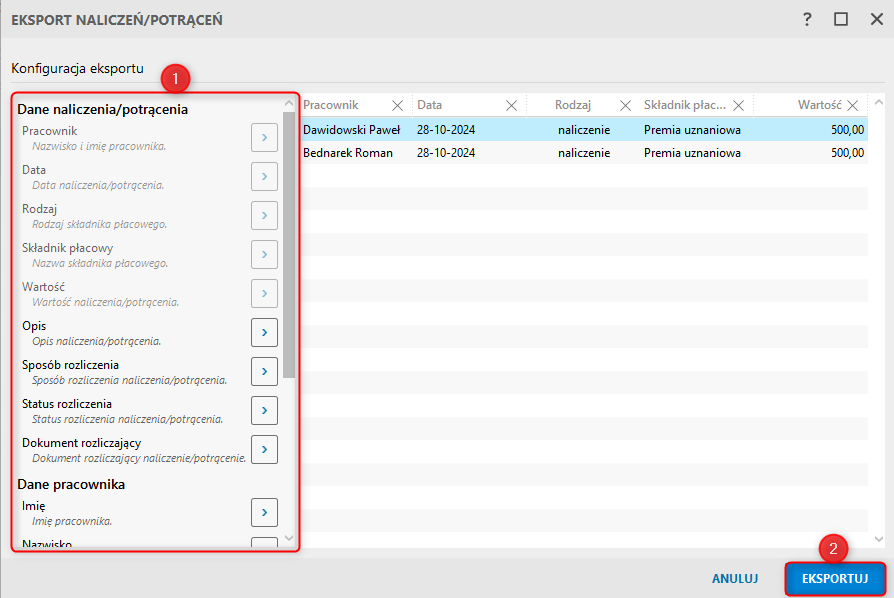
Task: Select the Dawidowski Paweł row
Action: pos(584,130)
